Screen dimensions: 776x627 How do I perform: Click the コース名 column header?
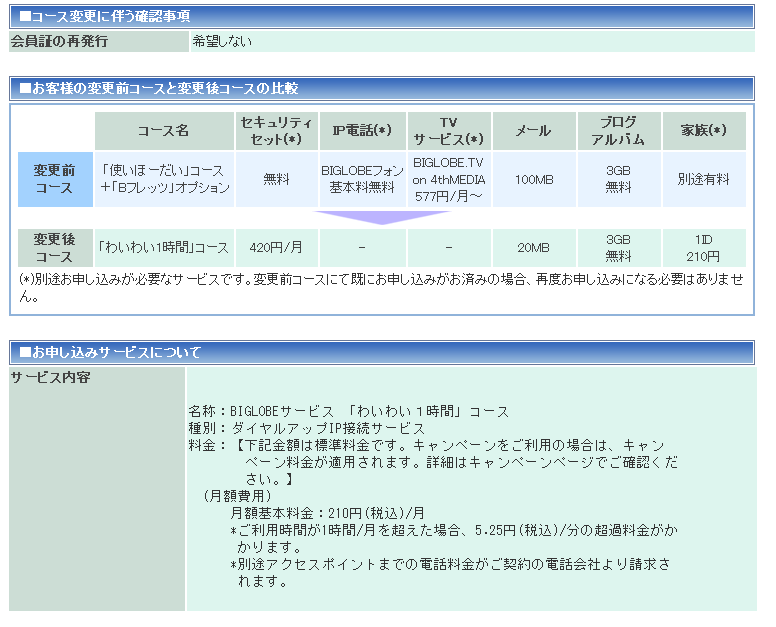pyautogui.click(x=164, y=131)
